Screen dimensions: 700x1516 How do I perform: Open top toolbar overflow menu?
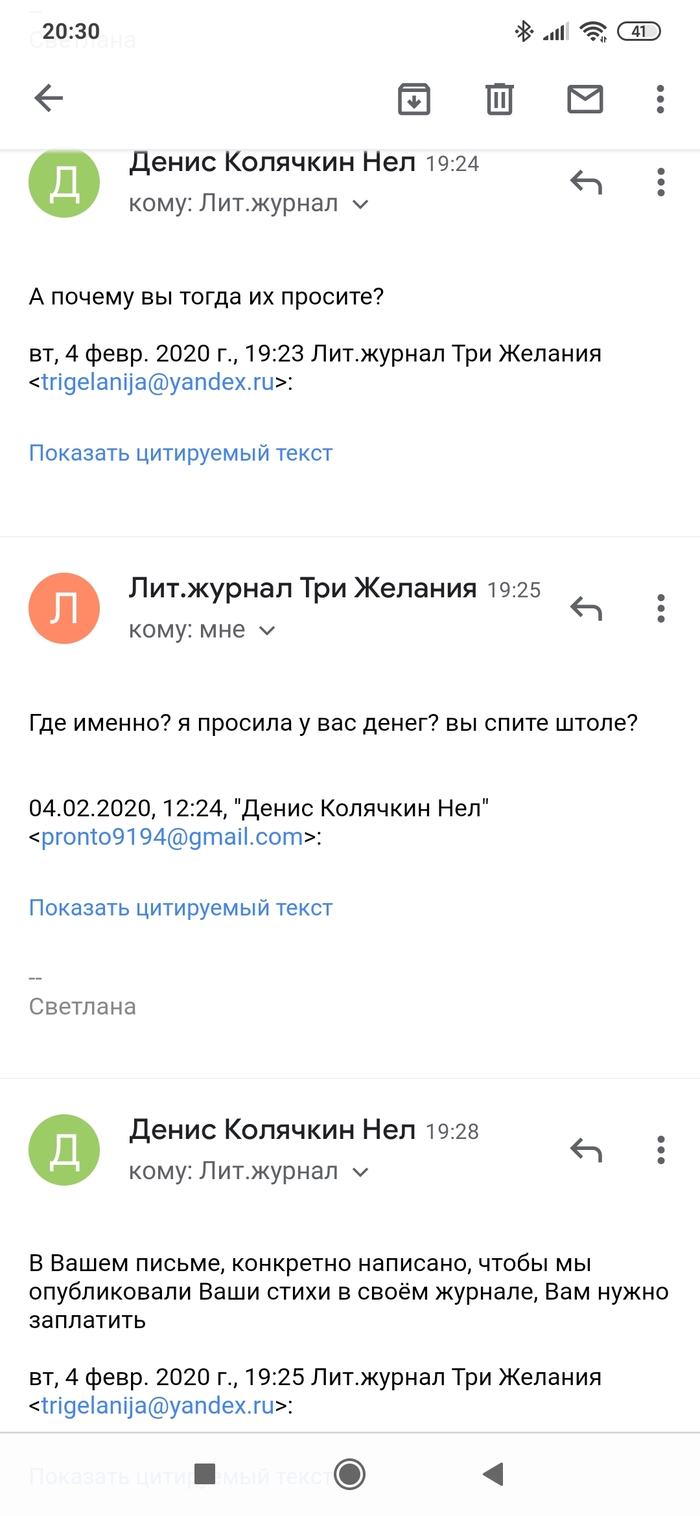(x=660, y=98)
